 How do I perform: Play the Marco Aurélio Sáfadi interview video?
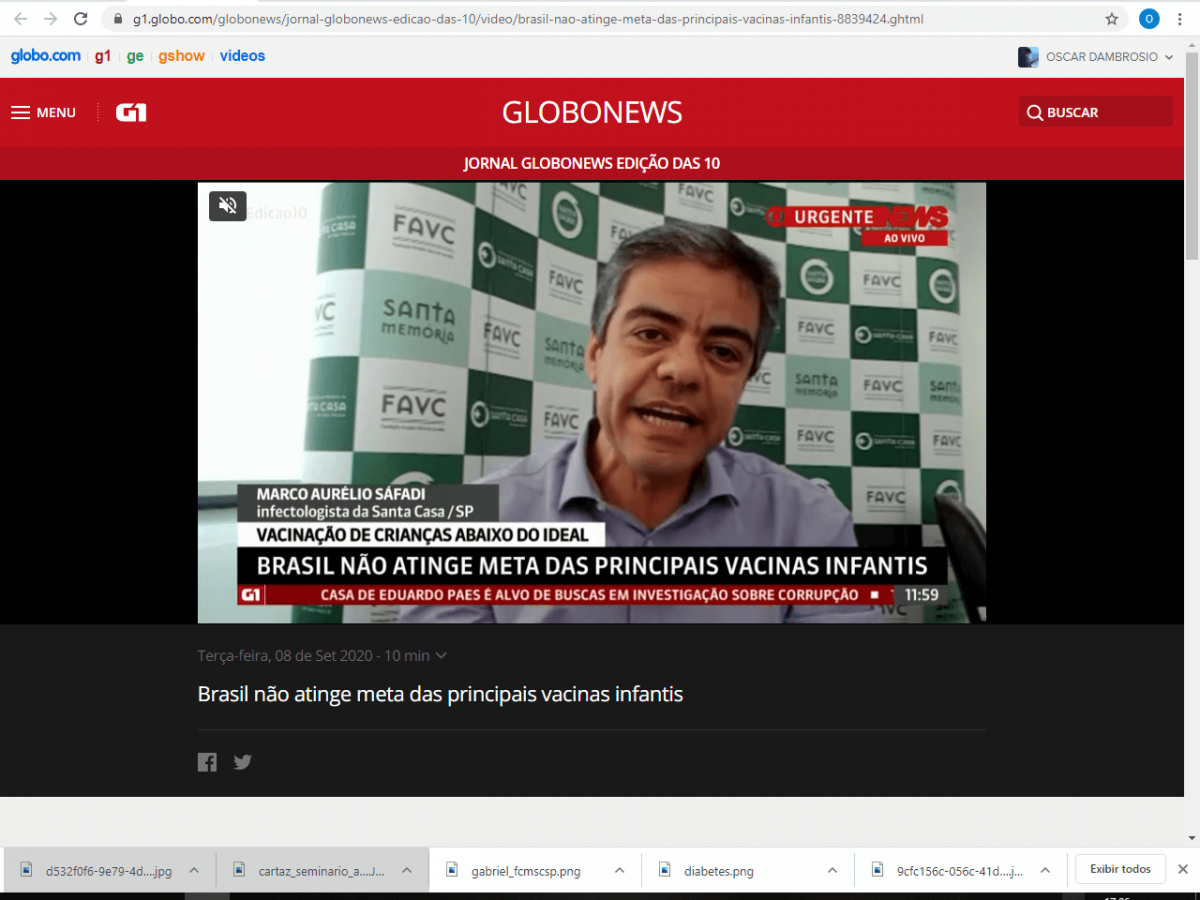tap(592, 403)
